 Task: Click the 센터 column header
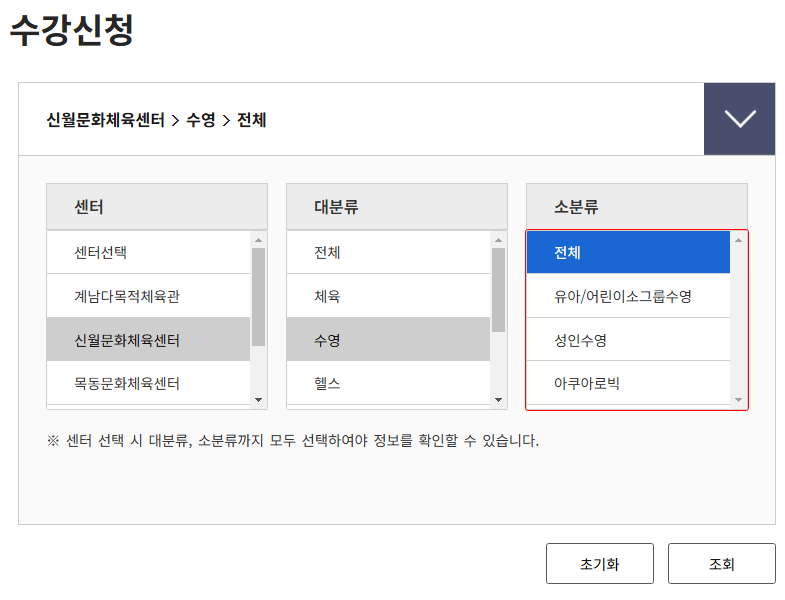[x=157, y=206]
